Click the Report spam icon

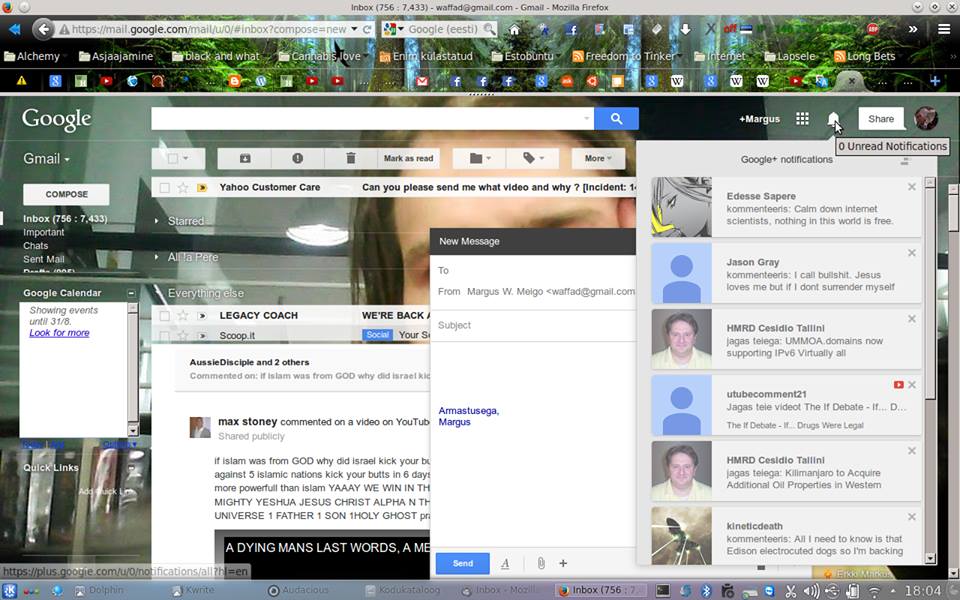[298, 158]
